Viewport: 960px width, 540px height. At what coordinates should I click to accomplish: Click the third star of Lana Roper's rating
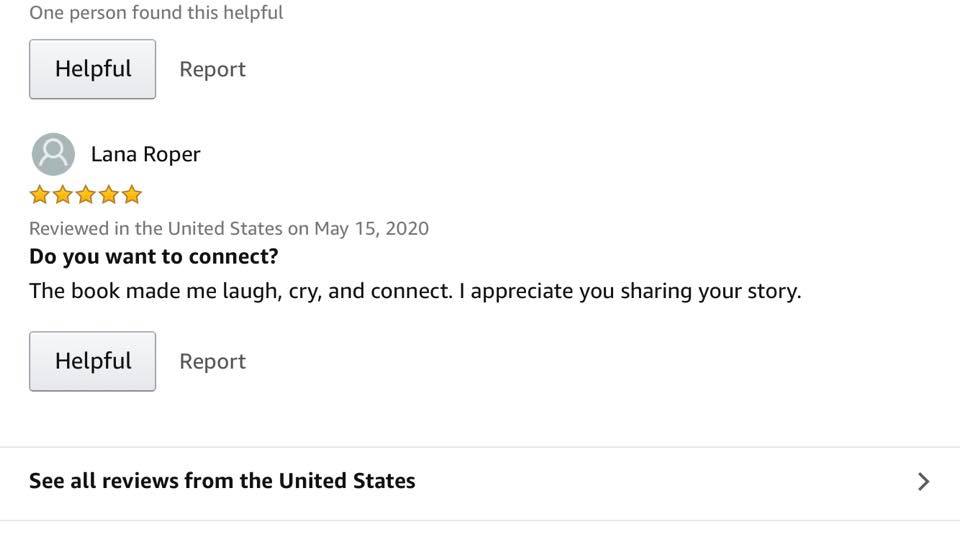pyautogui.click(x=86, y=194)
